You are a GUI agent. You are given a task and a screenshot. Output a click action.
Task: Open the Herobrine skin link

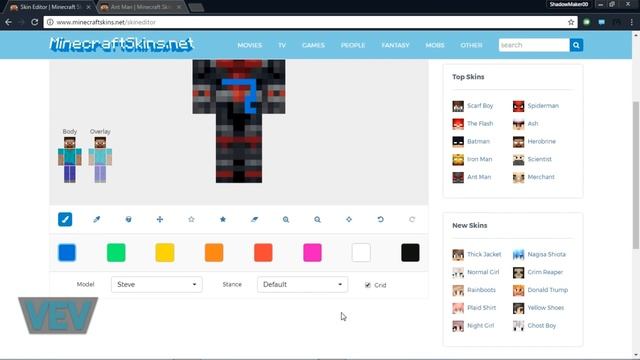tap(542, 142)
